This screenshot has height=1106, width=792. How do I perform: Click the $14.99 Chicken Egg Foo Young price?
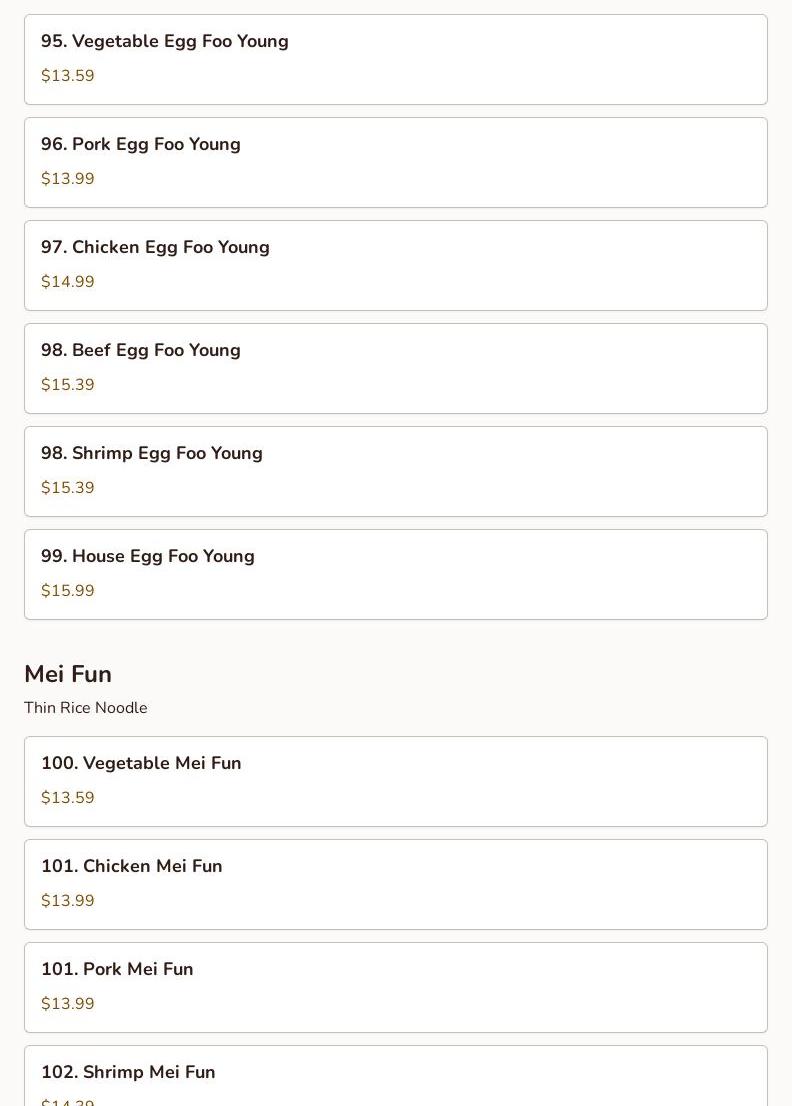click(68, 281)
